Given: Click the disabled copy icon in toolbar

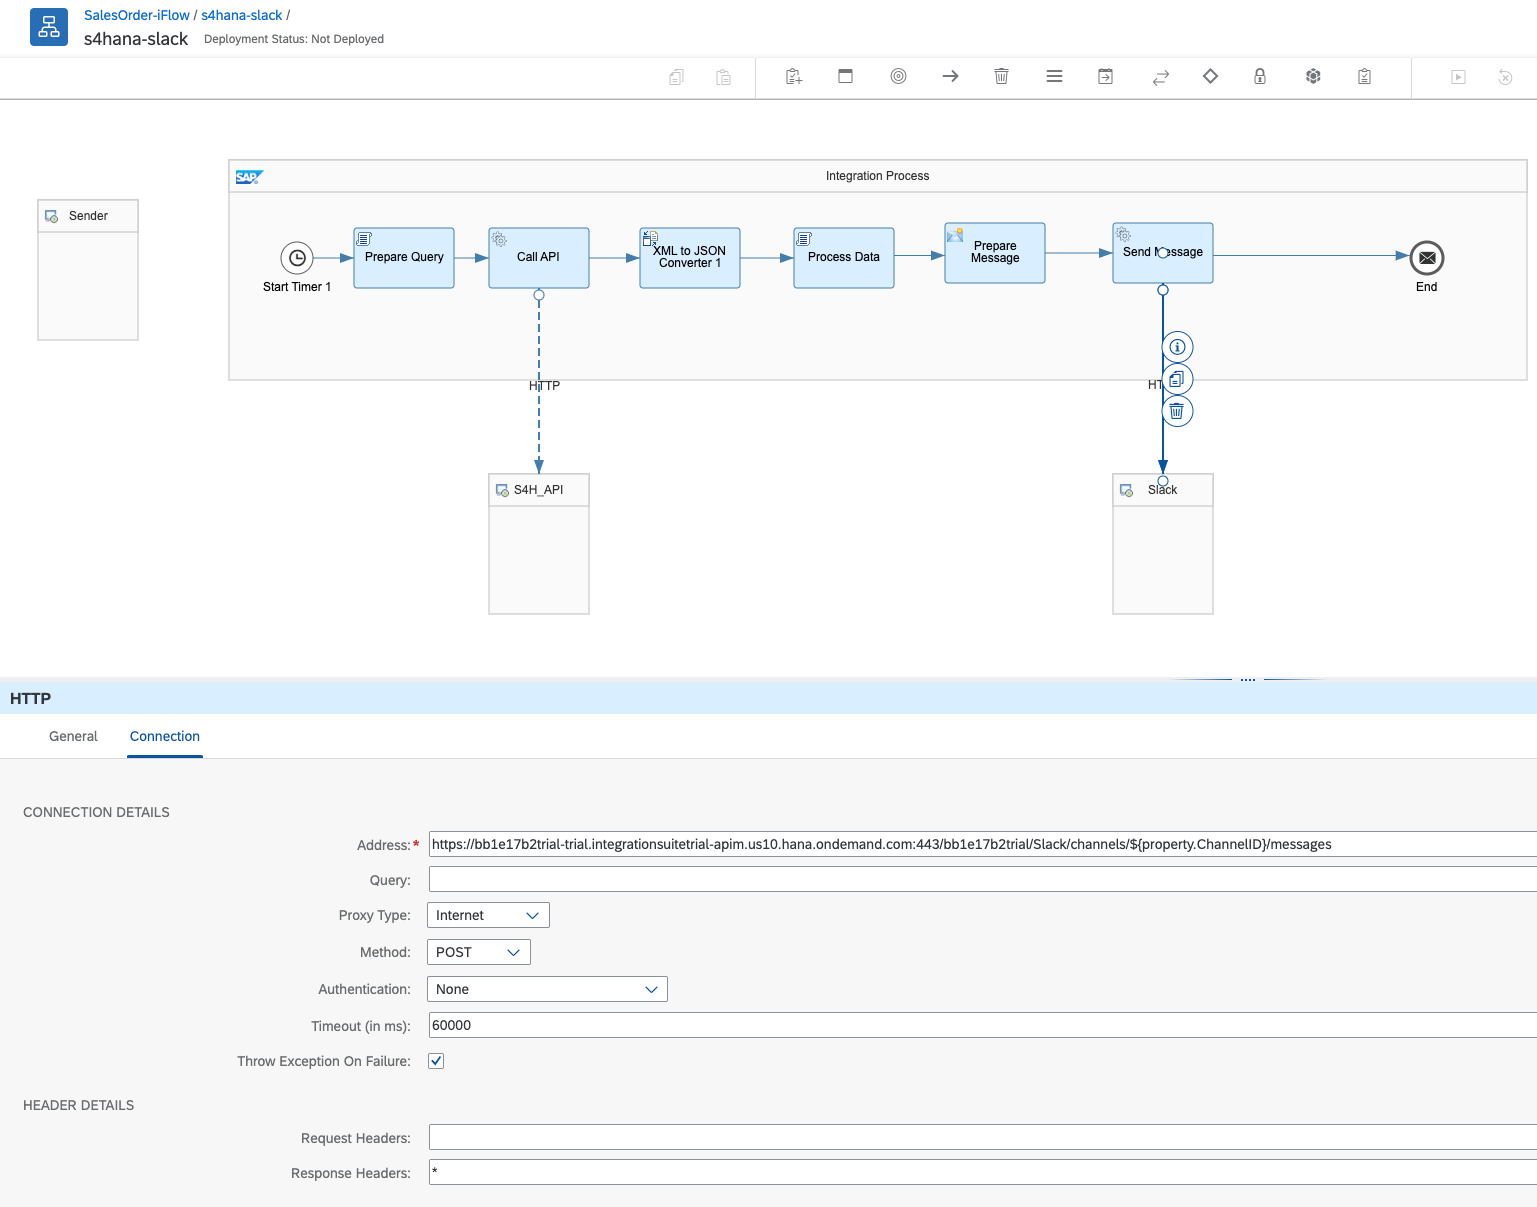Looking at the screenshot, I should tap(676, 77).
